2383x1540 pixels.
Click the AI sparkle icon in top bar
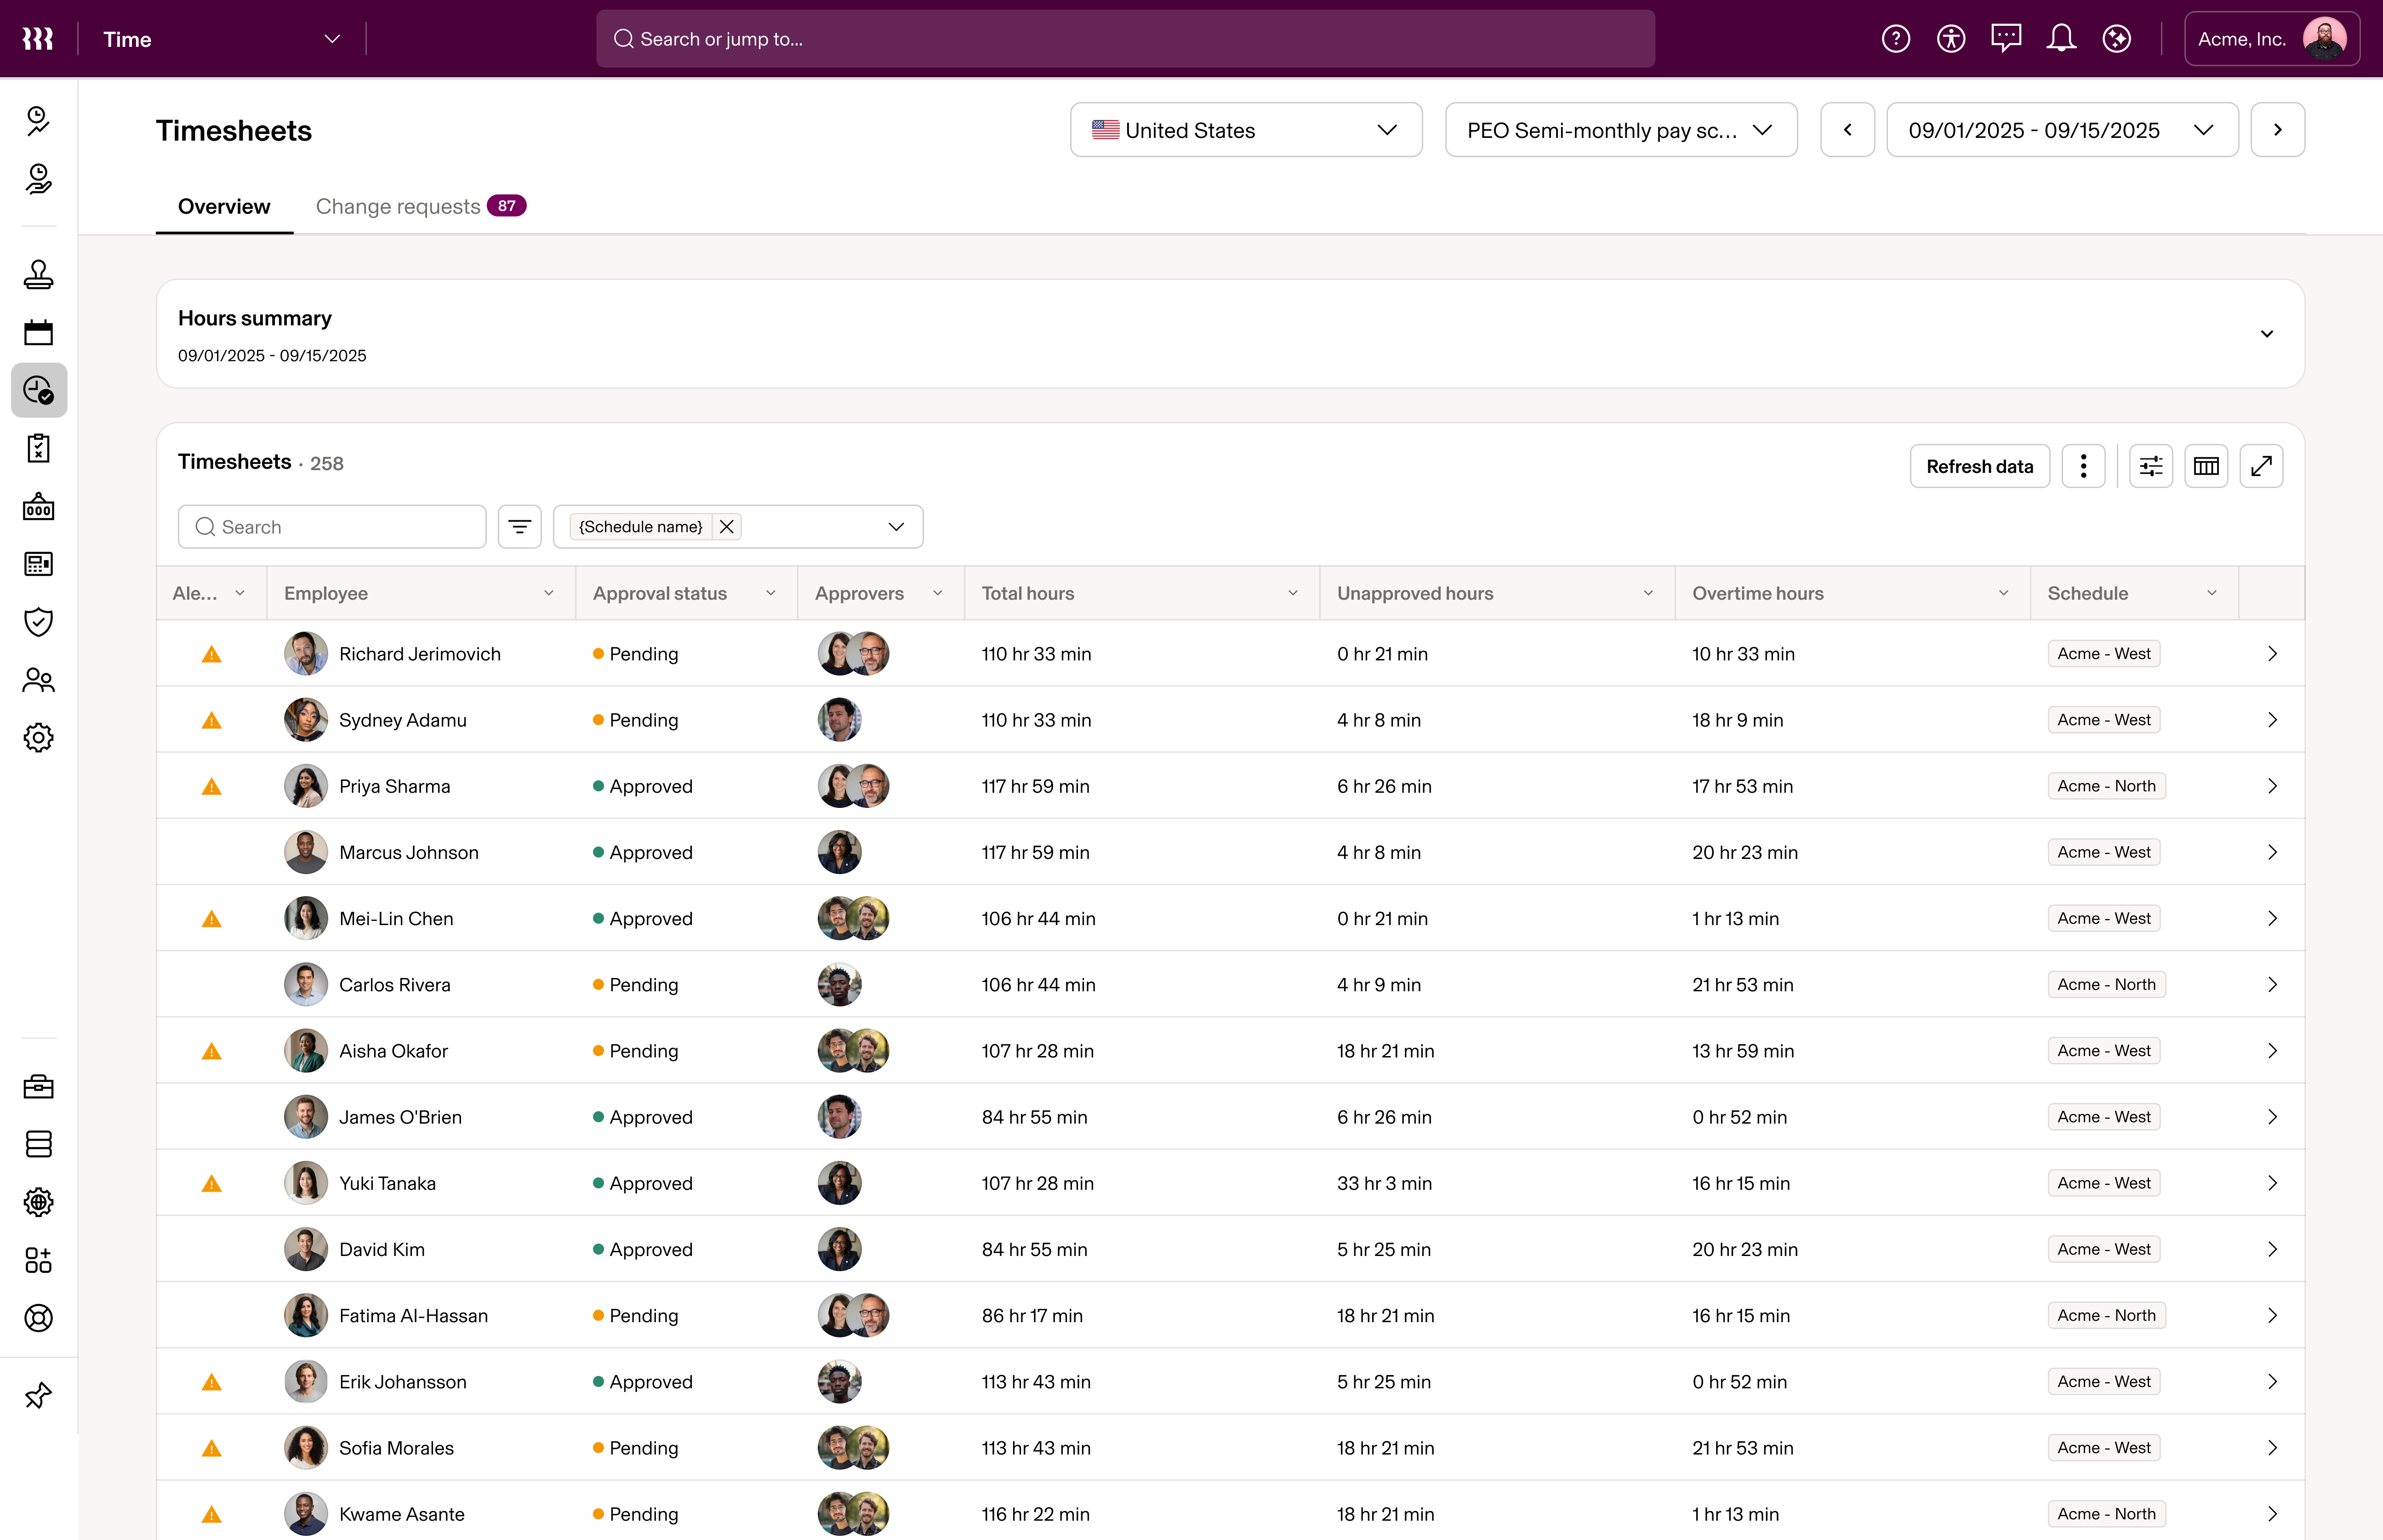click(2116, 39)
